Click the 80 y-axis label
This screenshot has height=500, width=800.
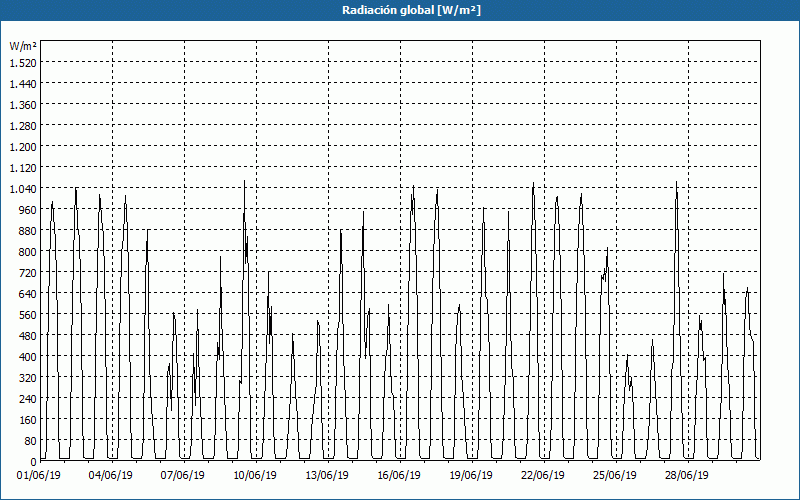click(30, 441)
